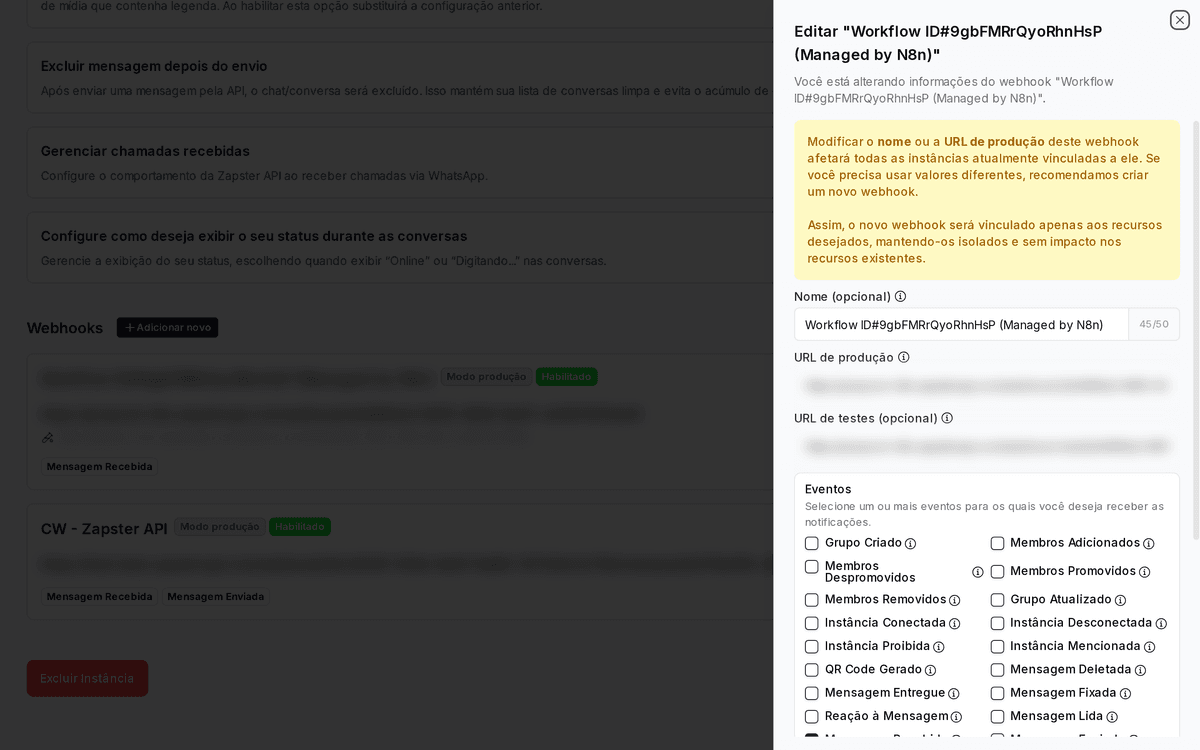The width and height of the screenshot is (1200, 750).
Task: Check the "Membros Adicionados" event
Action: (x=997, y=543)
